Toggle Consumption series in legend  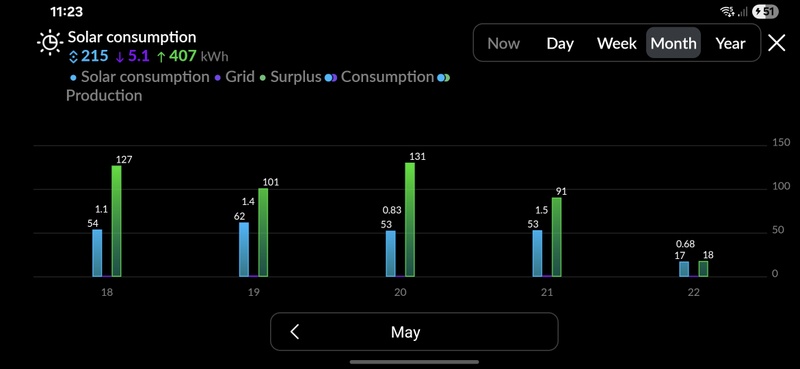[x=379, y=77]
